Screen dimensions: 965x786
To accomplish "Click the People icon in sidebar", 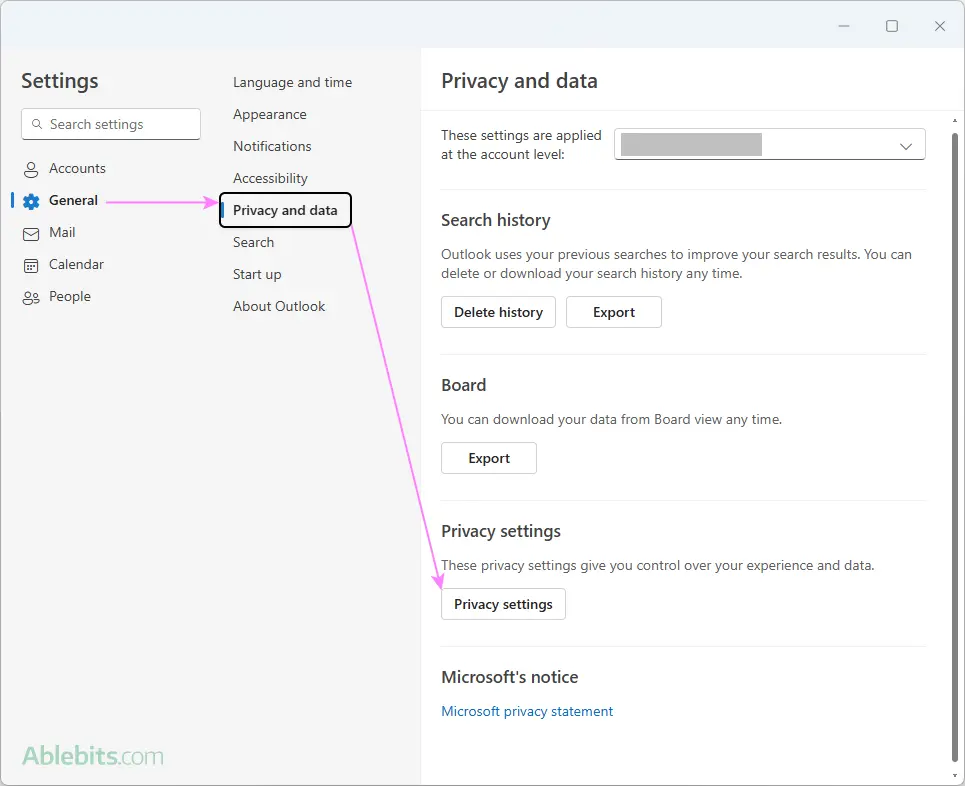I will coord(31,298).
